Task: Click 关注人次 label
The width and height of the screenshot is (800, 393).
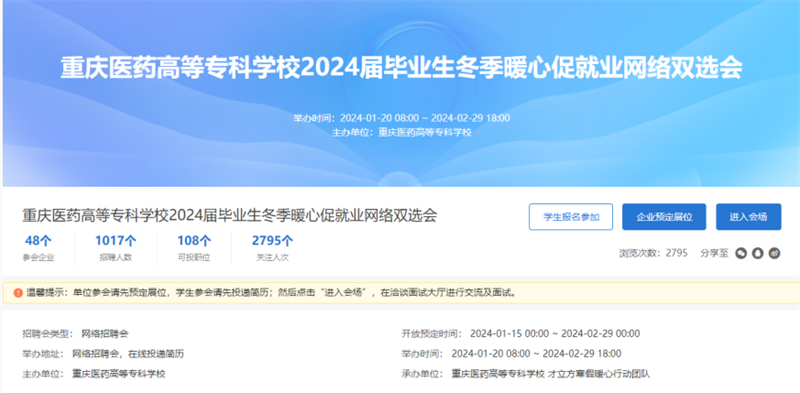Action: click(x=272, y=258)
